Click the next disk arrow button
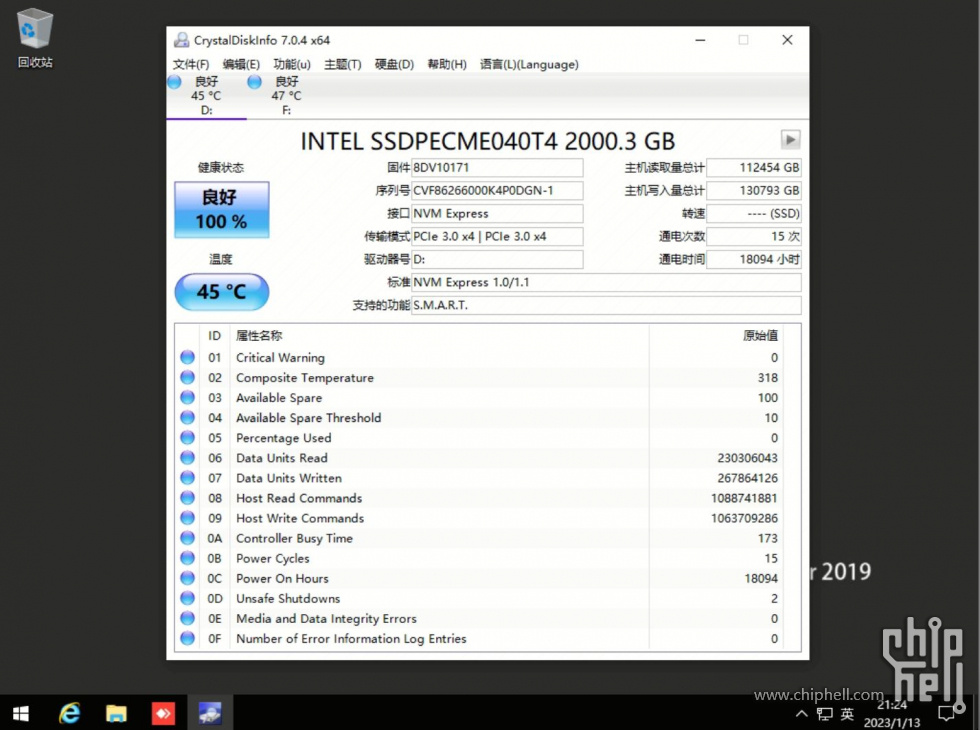 click(790, 139)
